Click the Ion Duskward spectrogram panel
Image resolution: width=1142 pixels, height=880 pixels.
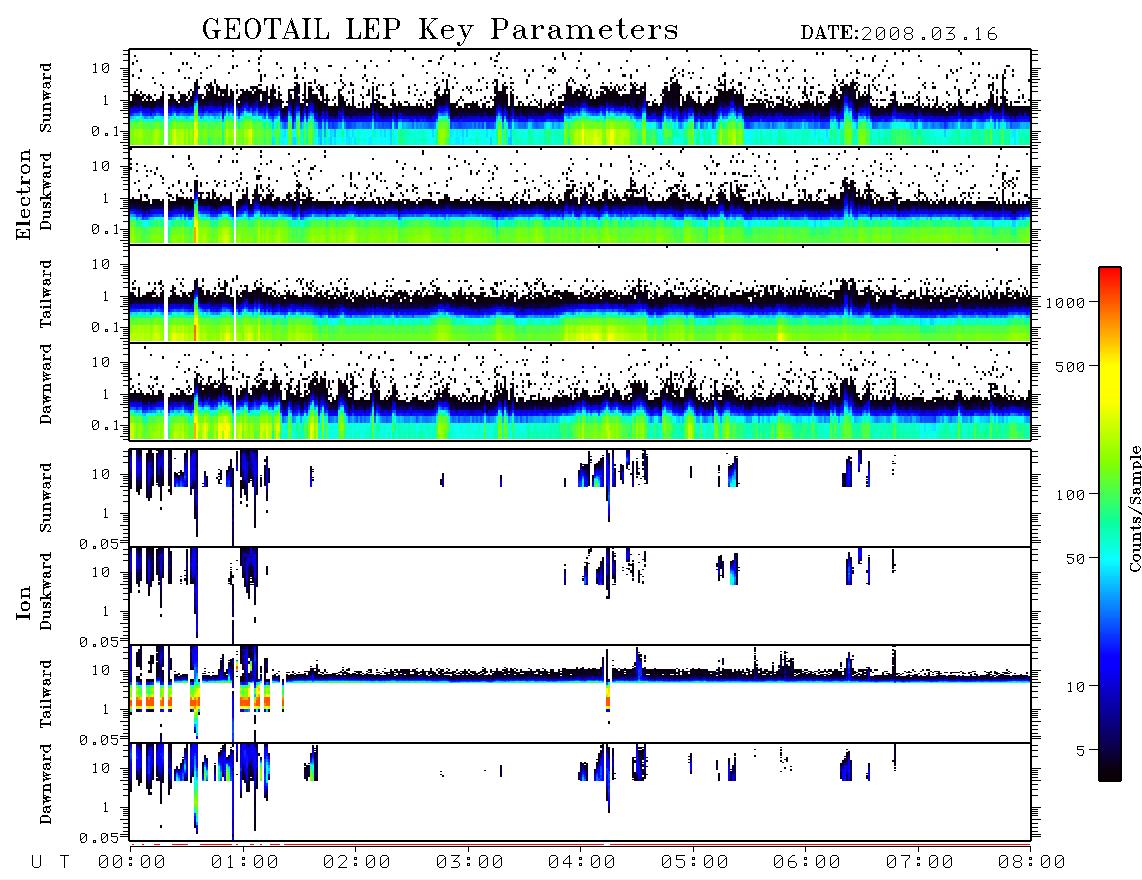[580, 596]
